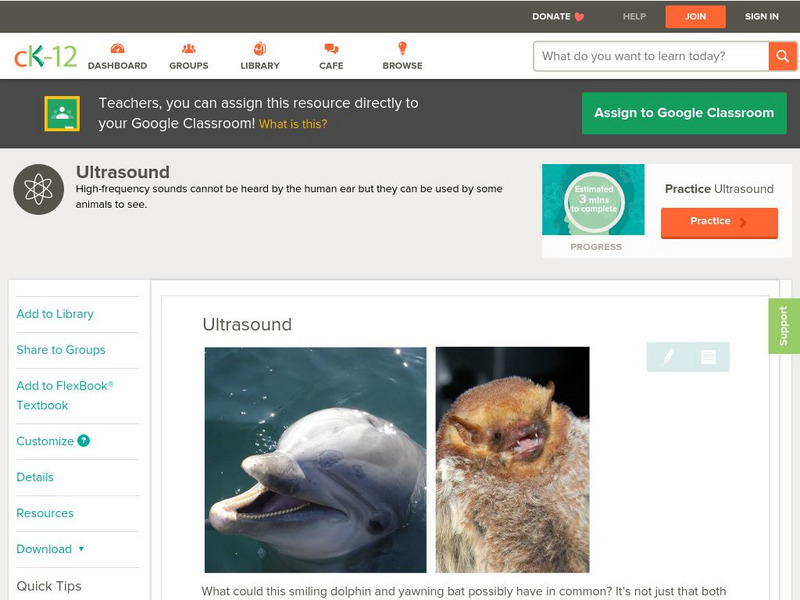
Task: Expand the Download dropdown arrow
Action: (81, 549)
